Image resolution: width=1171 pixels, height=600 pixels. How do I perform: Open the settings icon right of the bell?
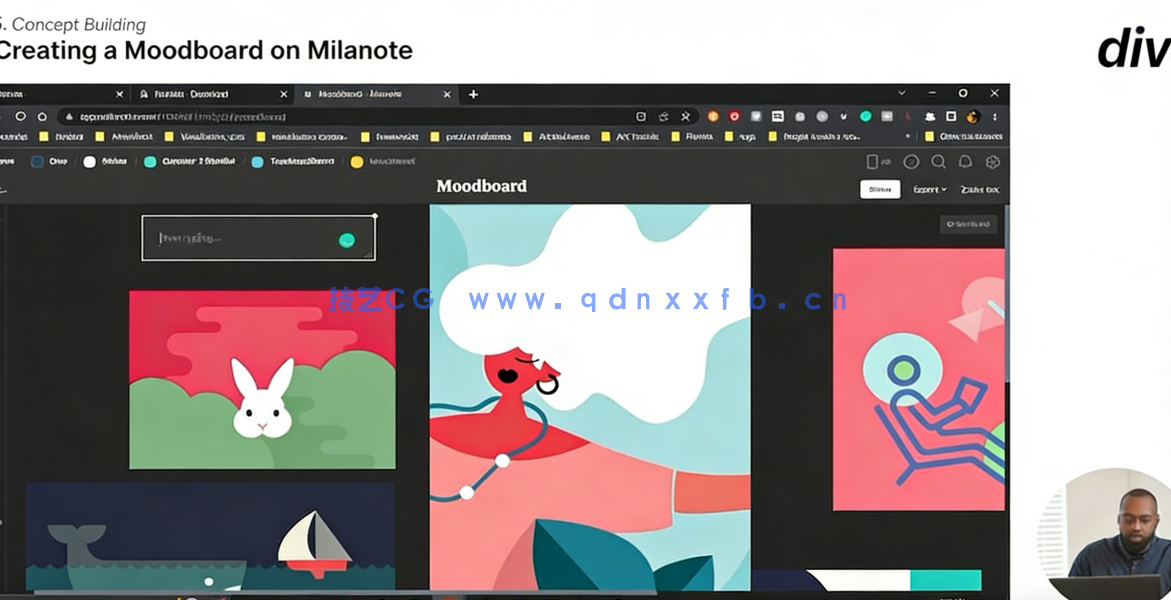[x=993, y=162]
